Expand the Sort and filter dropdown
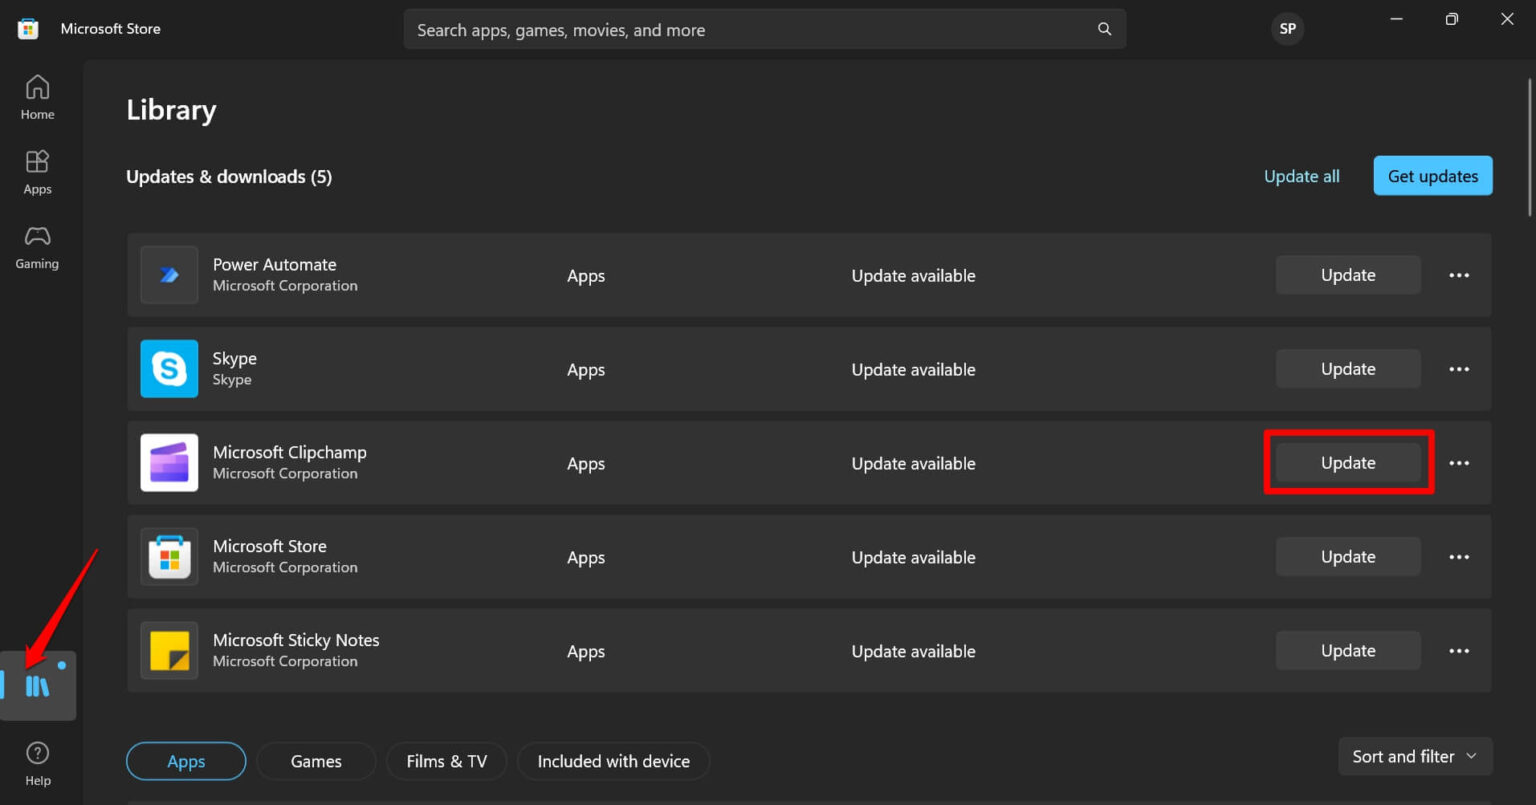Image resolution: width=1536 pixels, height=805 pixels. click(x=1414, y=757)
